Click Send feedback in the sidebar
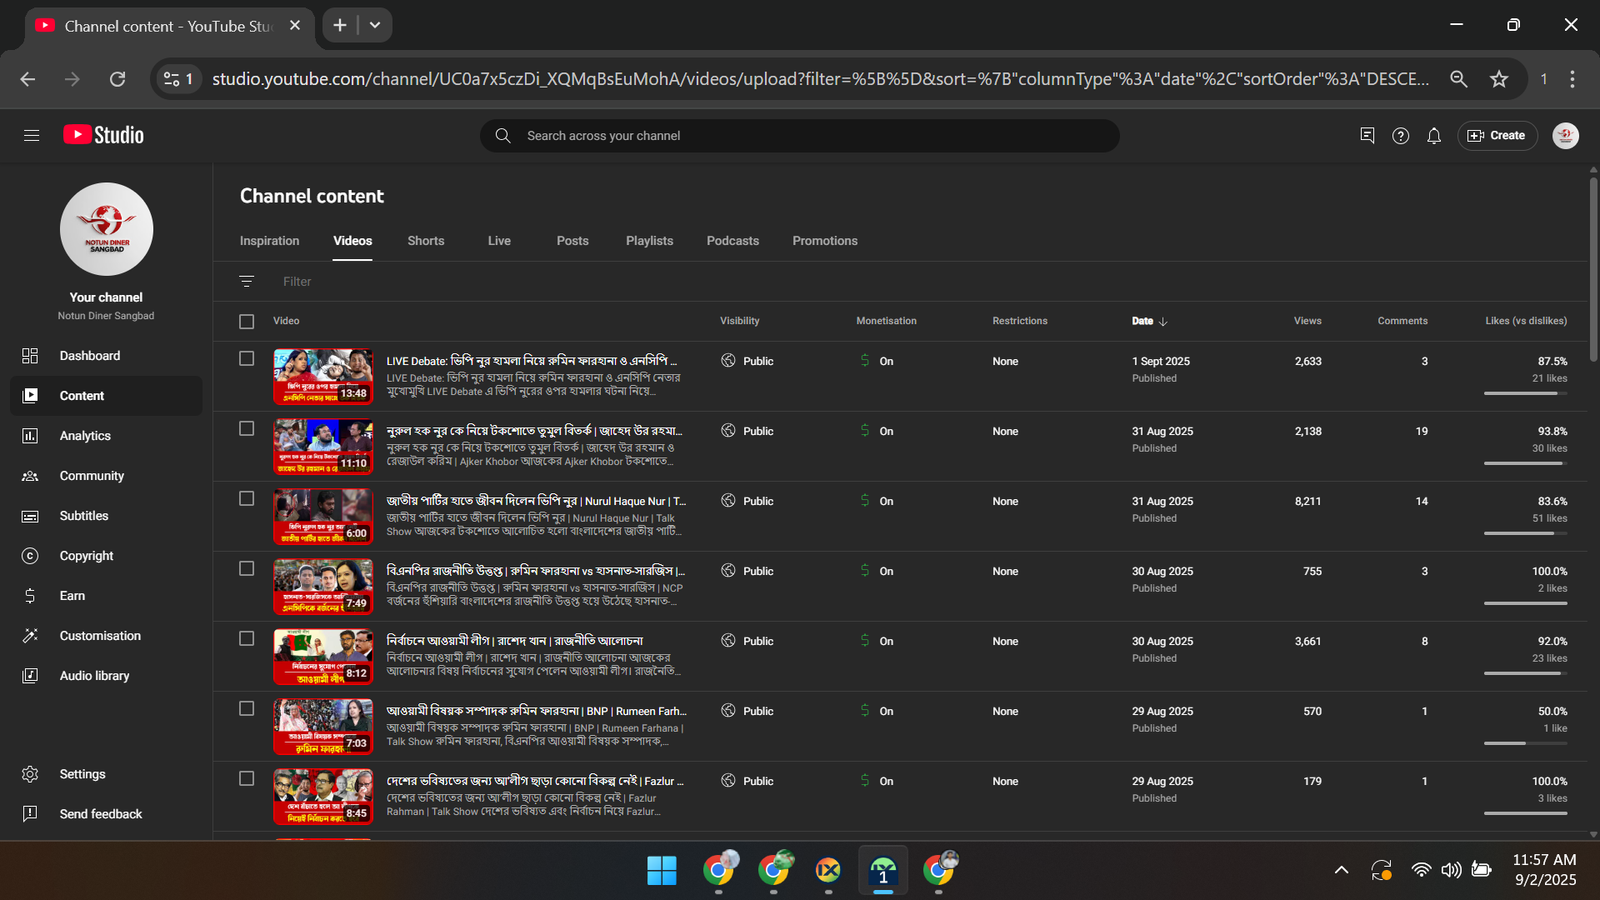Screen dimensions: 1600x900 [x=101, y=814]
